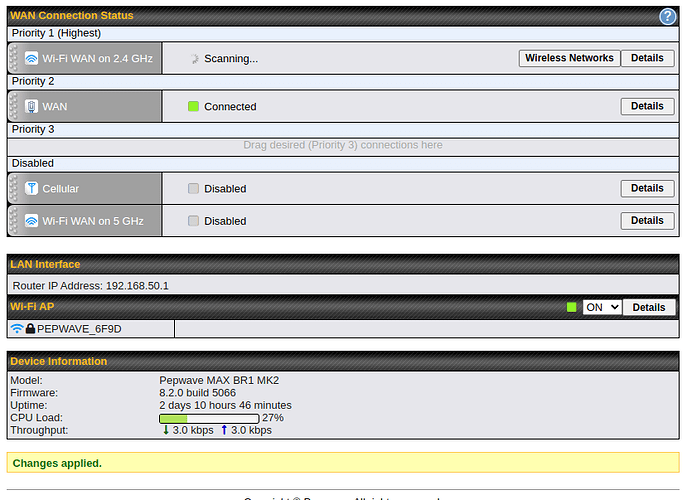687x500 pixels.
Task: Click the Wi-Fi WAN on 2.4 GHz label
Action: (x=97, y=58)
